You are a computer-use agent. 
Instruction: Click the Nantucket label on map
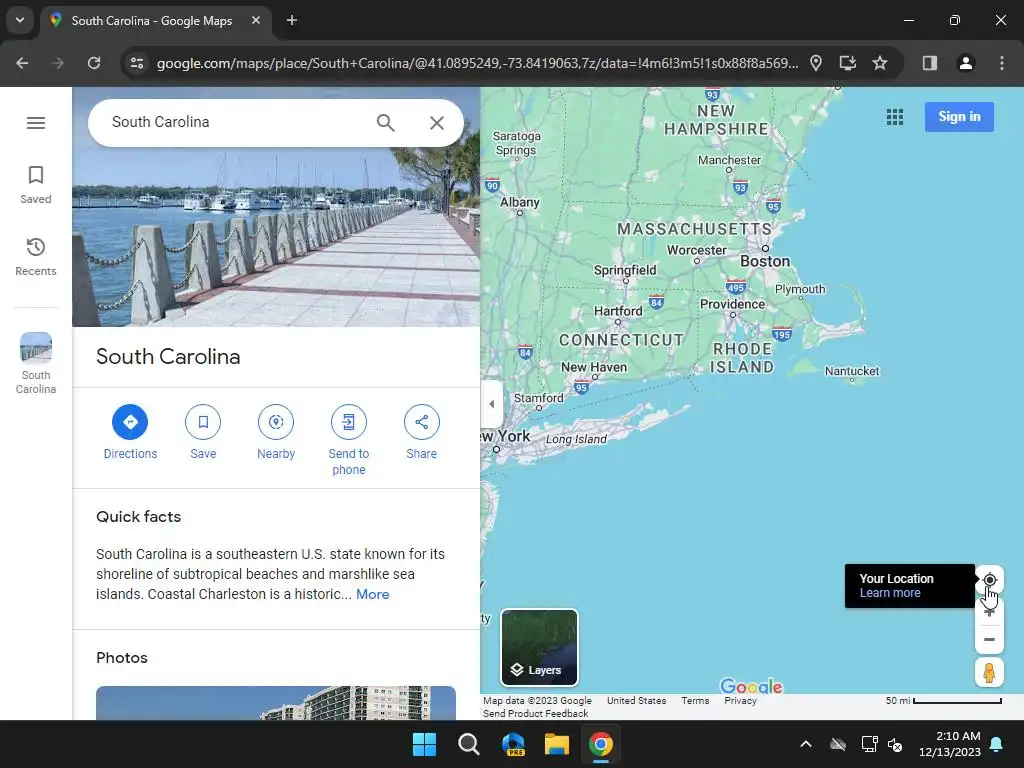click(852, 371)
